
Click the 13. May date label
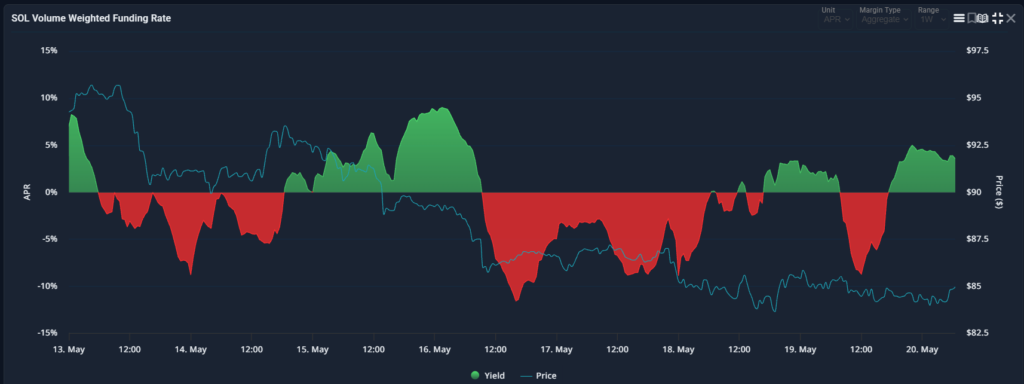click(x=69, y=349)
